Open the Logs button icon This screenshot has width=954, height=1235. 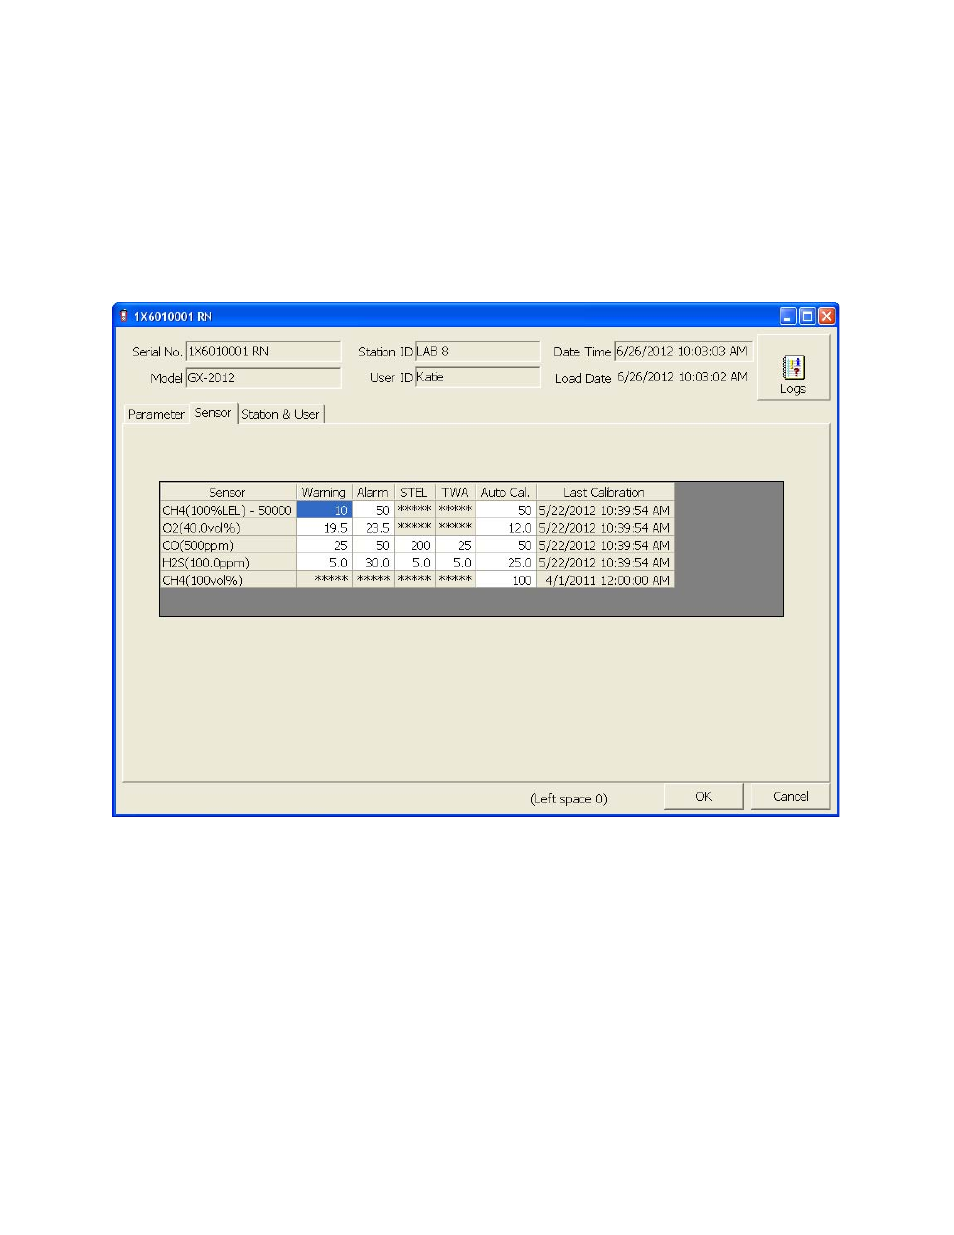(x=793, y=367)
